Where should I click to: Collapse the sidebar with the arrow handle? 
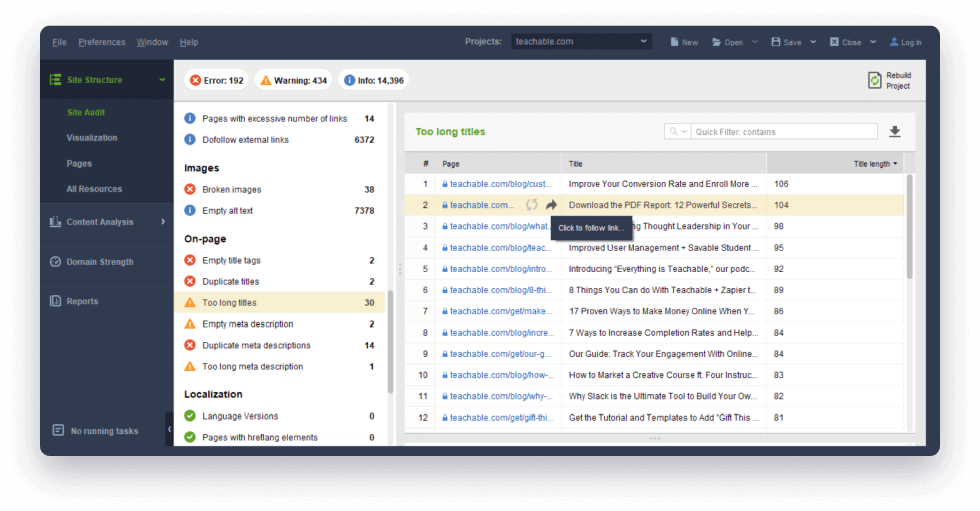[x=169, y=429]
